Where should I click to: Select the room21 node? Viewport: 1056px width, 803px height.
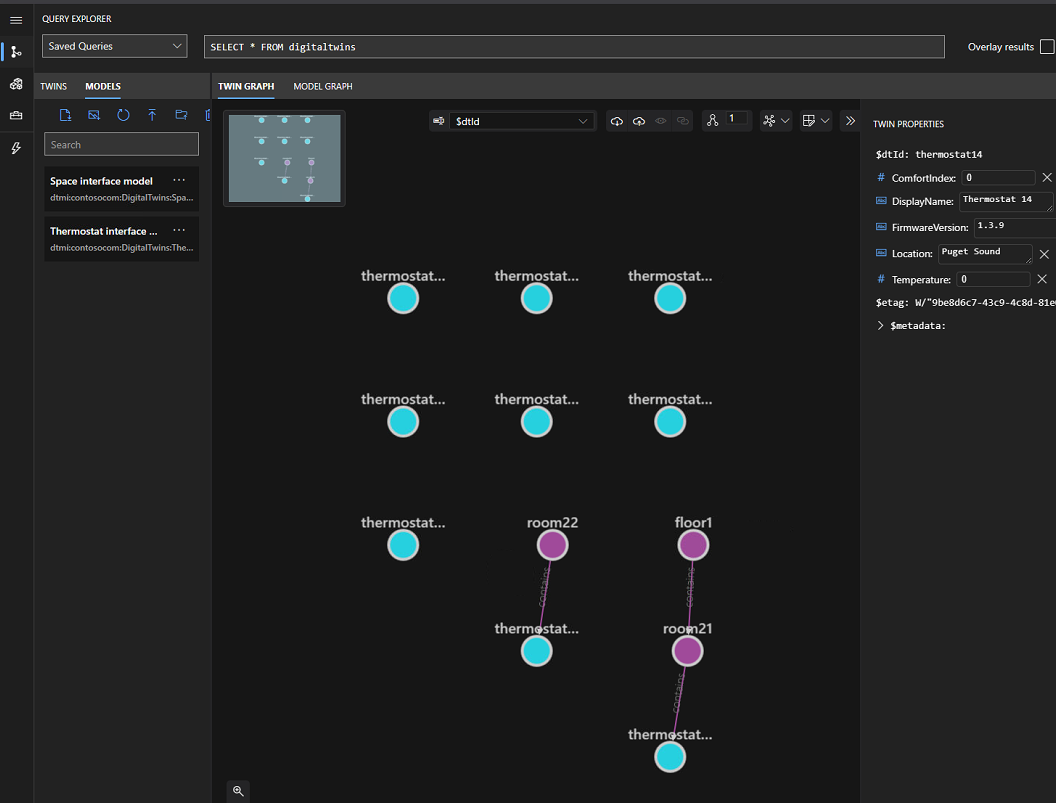(688, 651)
